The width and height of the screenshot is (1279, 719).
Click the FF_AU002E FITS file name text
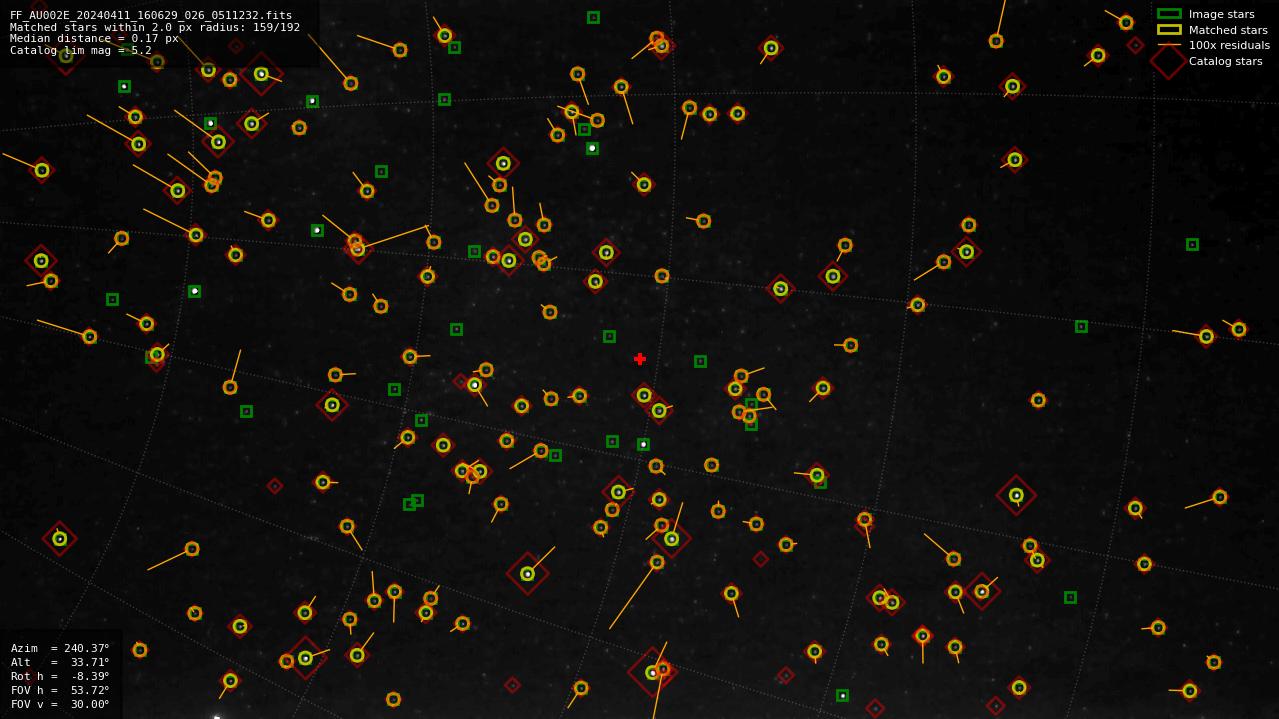(151, 16)
